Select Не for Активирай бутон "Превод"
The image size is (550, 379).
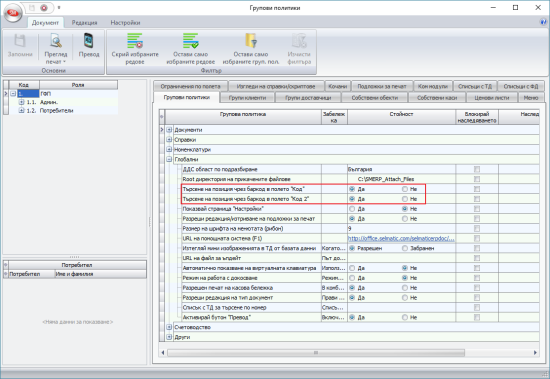(x=405, y=317)
